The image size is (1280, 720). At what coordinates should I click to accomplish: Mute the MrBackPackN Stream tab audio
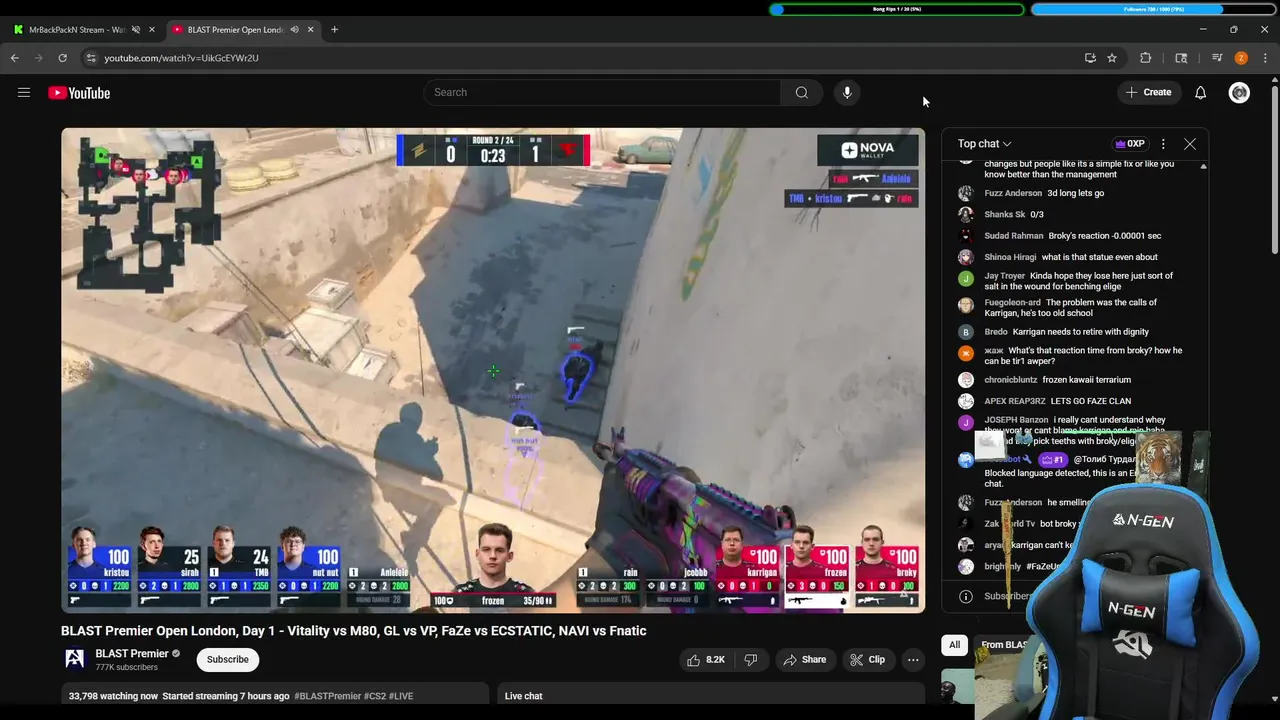point(136,30)
